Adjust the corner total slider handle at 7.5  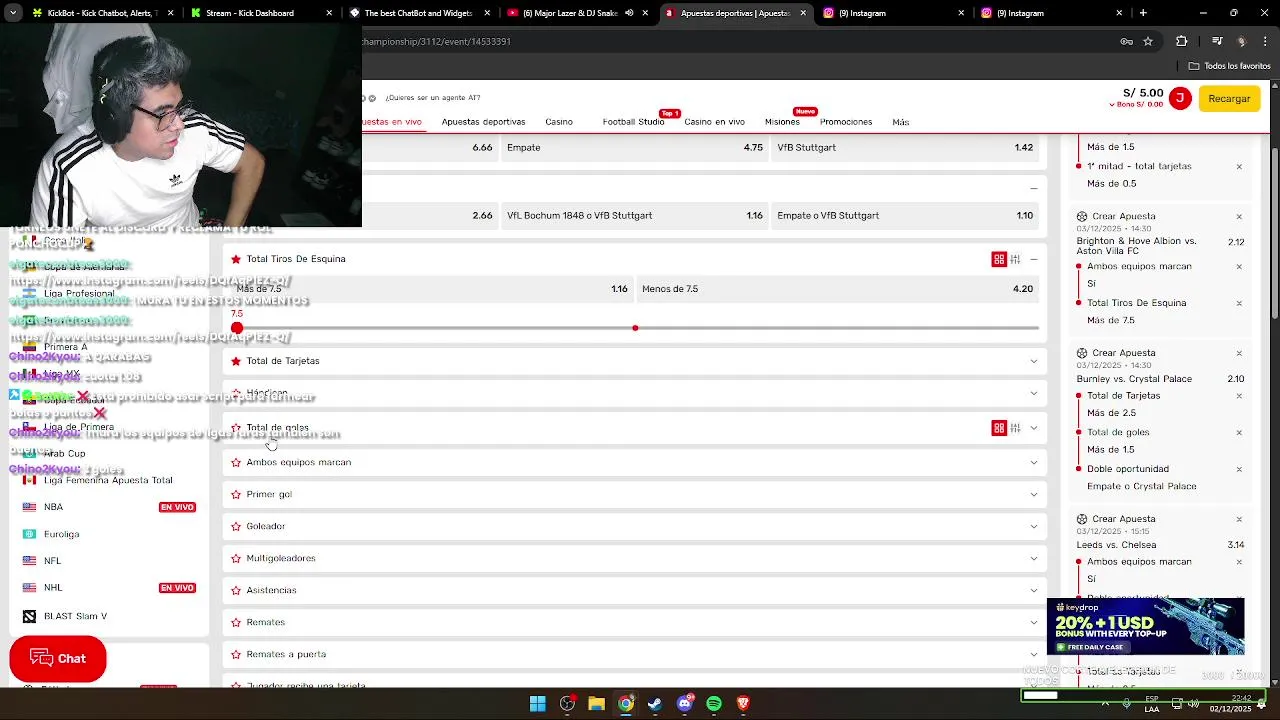(x=237, y=328)
